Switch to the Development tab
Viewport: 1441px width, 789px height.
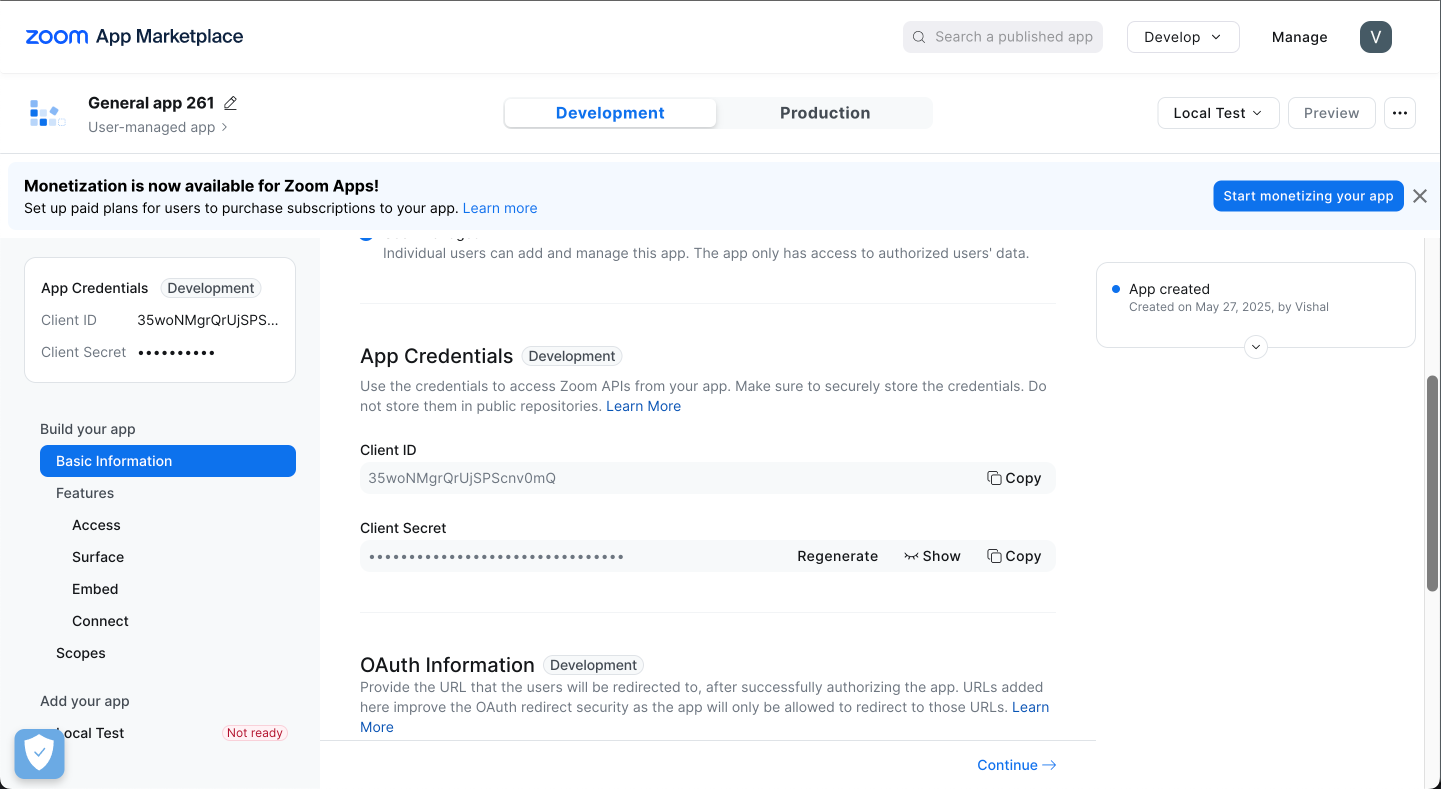click(610, 113)
